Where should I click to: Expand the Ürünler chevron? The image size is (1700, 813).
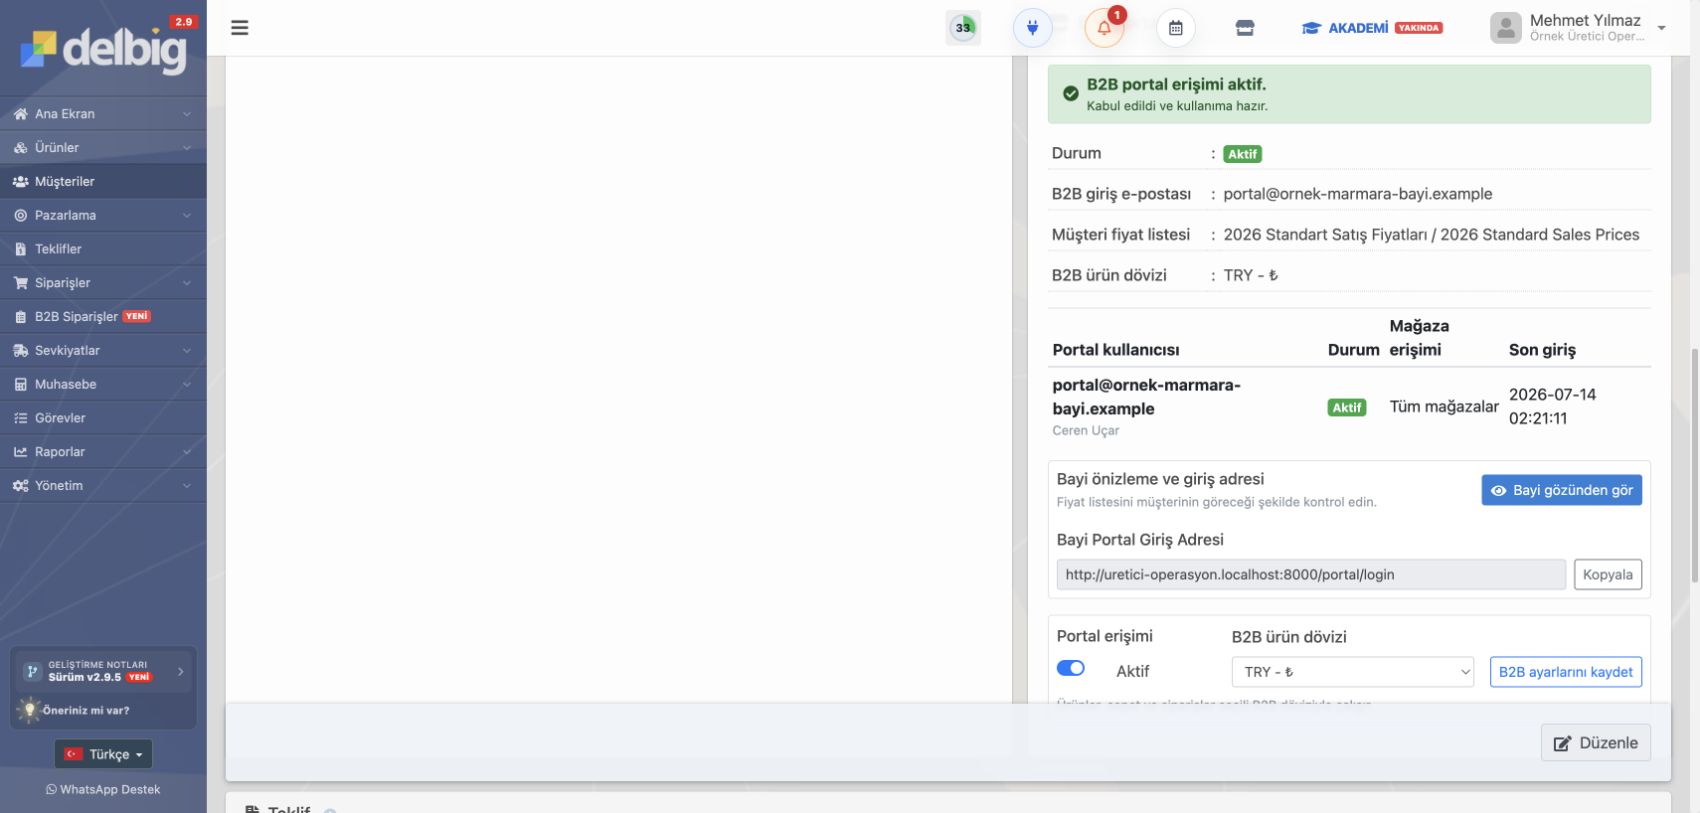click(186, 148)
